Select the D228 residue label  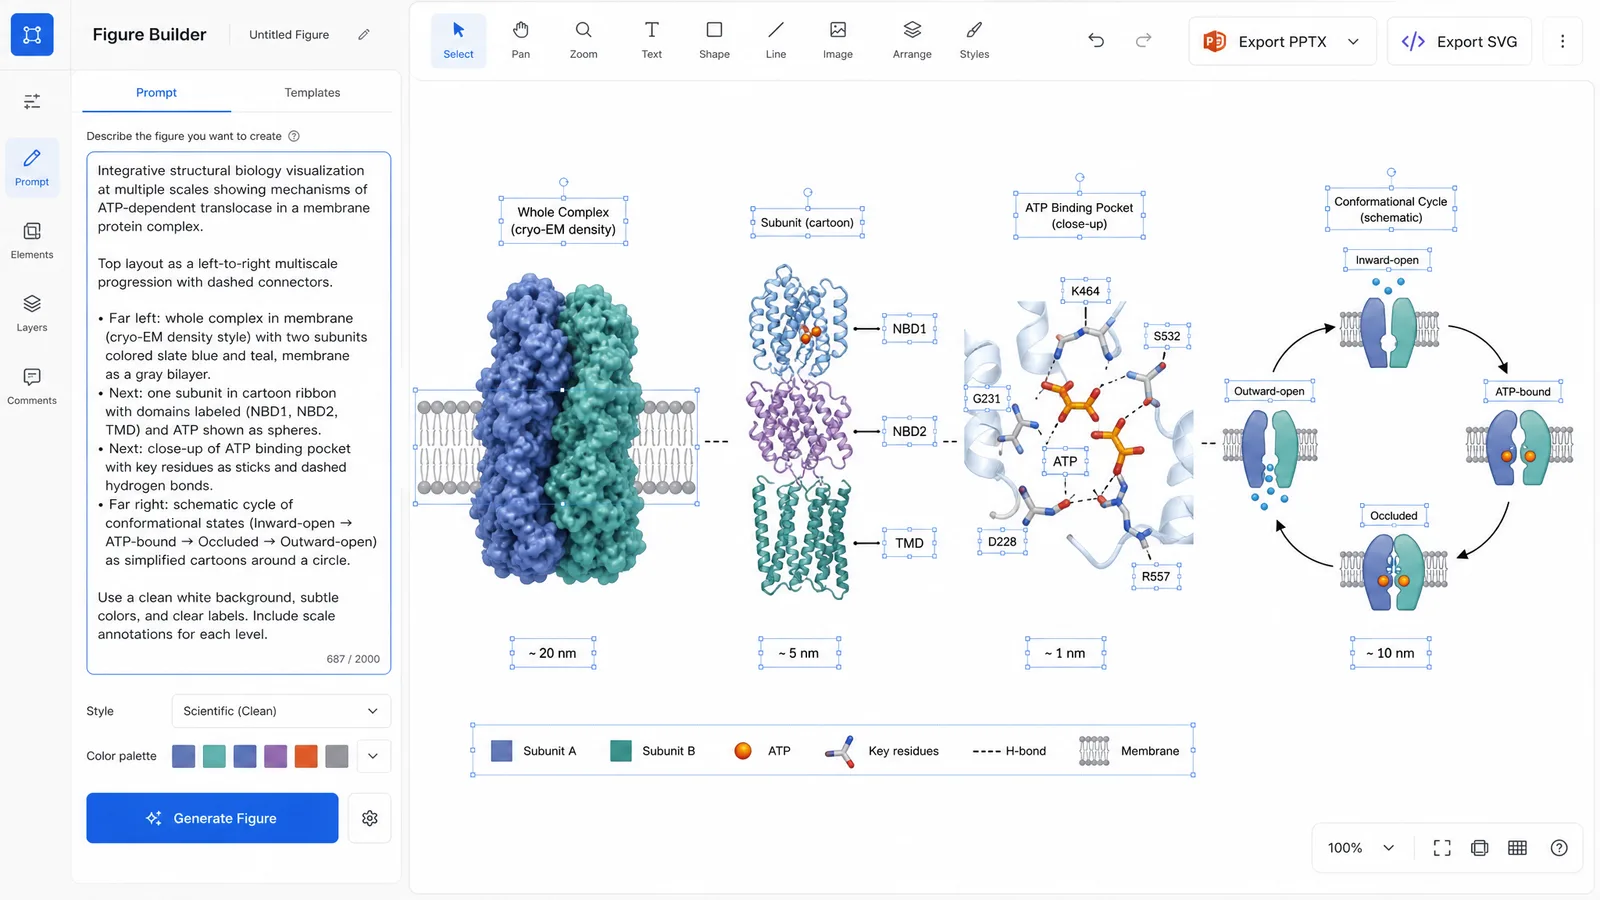1002,542
